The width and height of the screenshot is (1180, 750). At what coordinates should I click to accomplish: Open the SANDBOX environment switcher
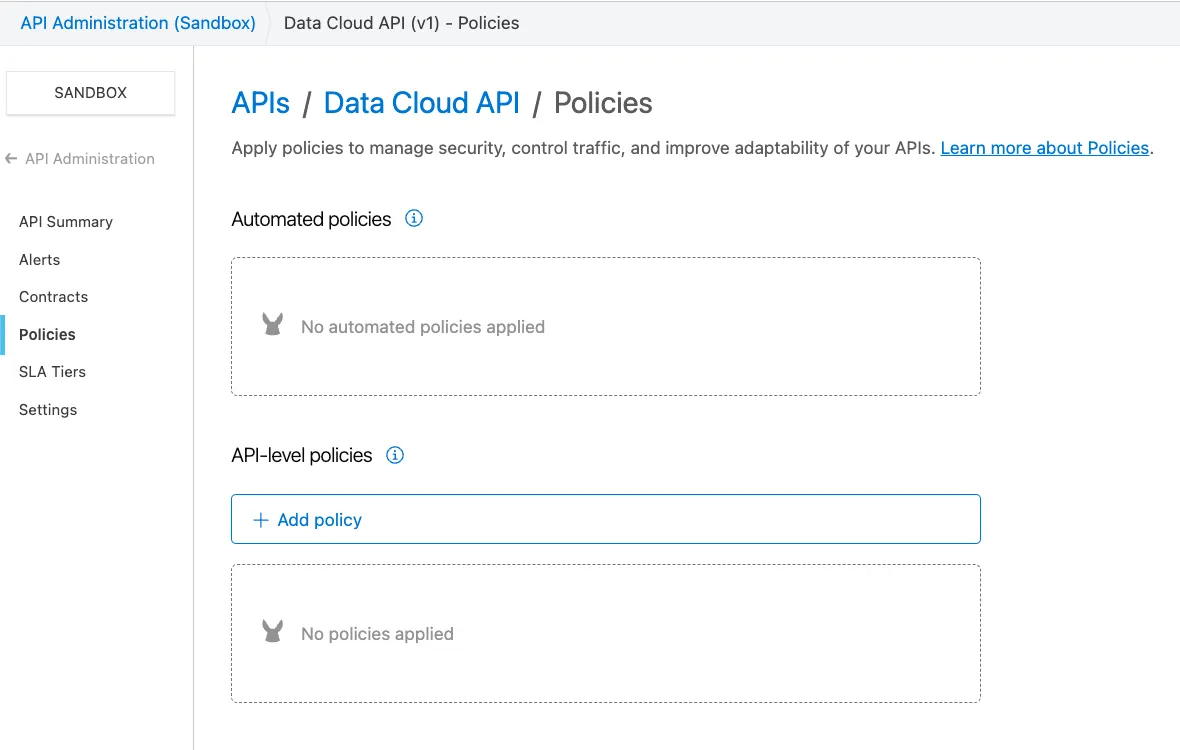90,93
